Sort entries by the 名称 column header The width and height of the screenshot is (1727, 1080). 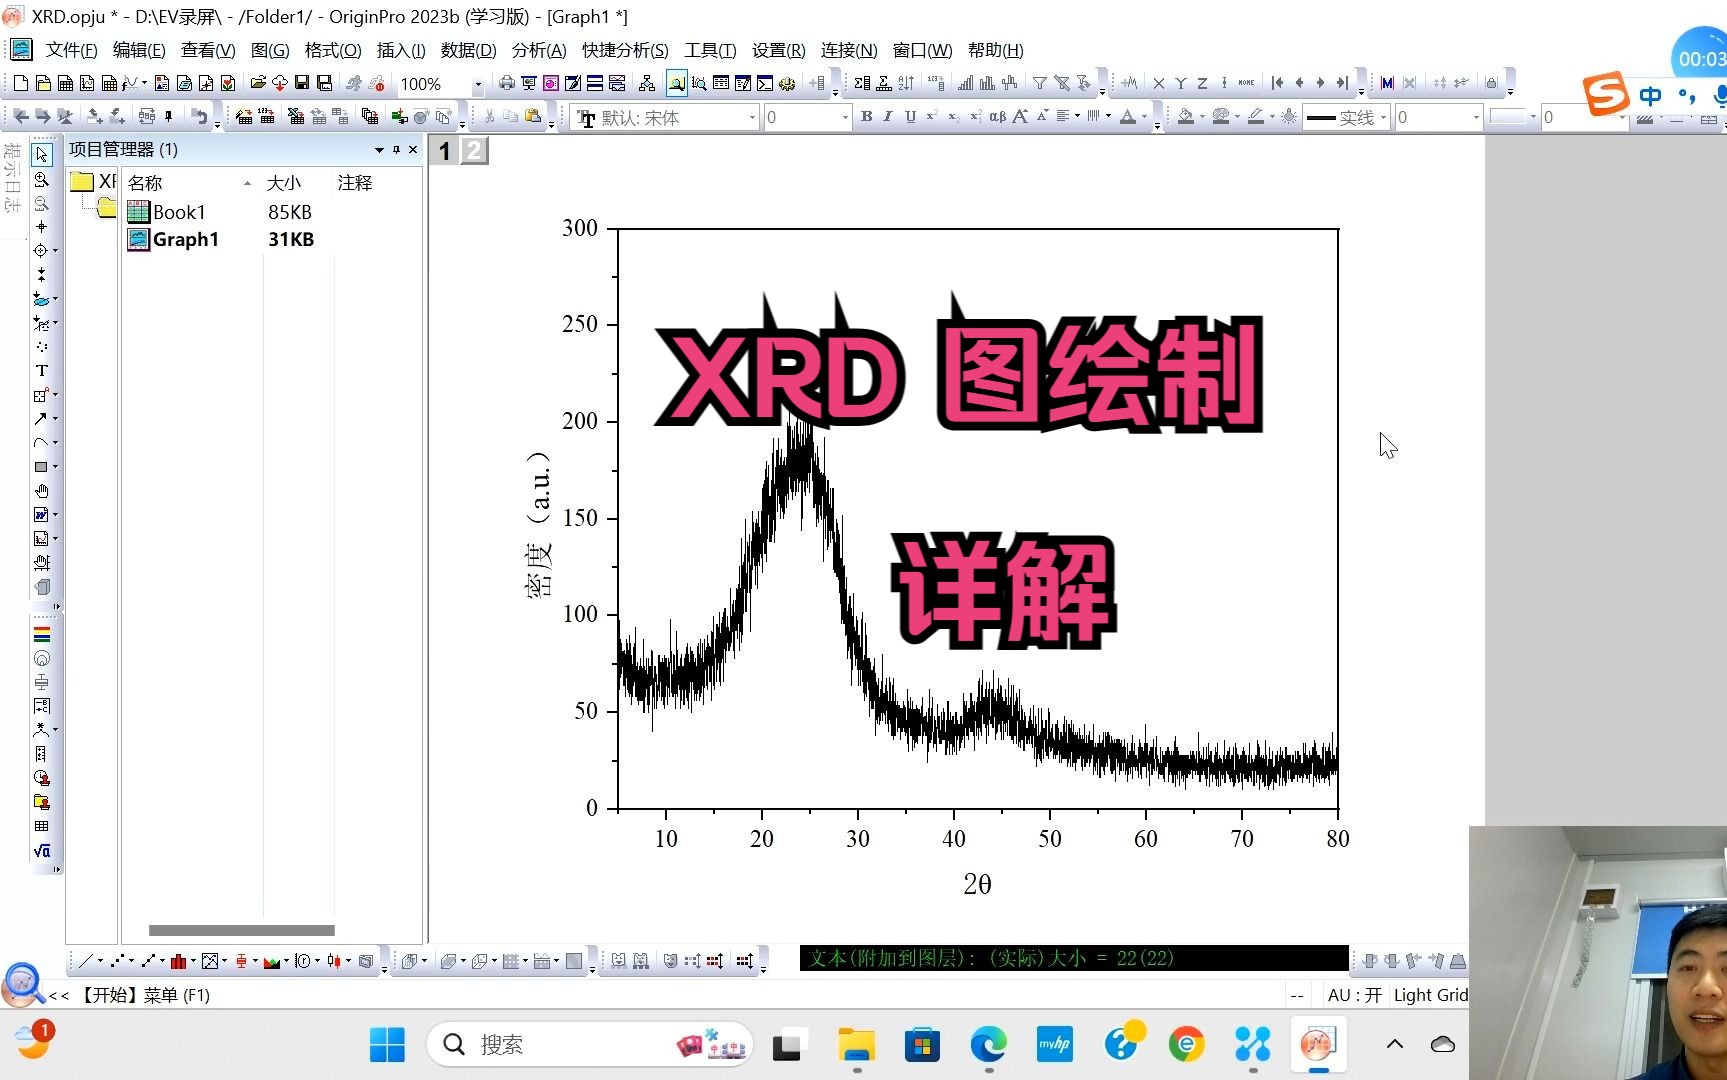pos(145,182)
